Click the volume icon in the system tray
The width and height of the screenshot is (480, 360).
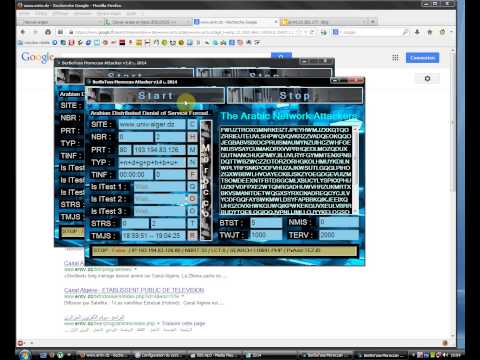[446, 355]
